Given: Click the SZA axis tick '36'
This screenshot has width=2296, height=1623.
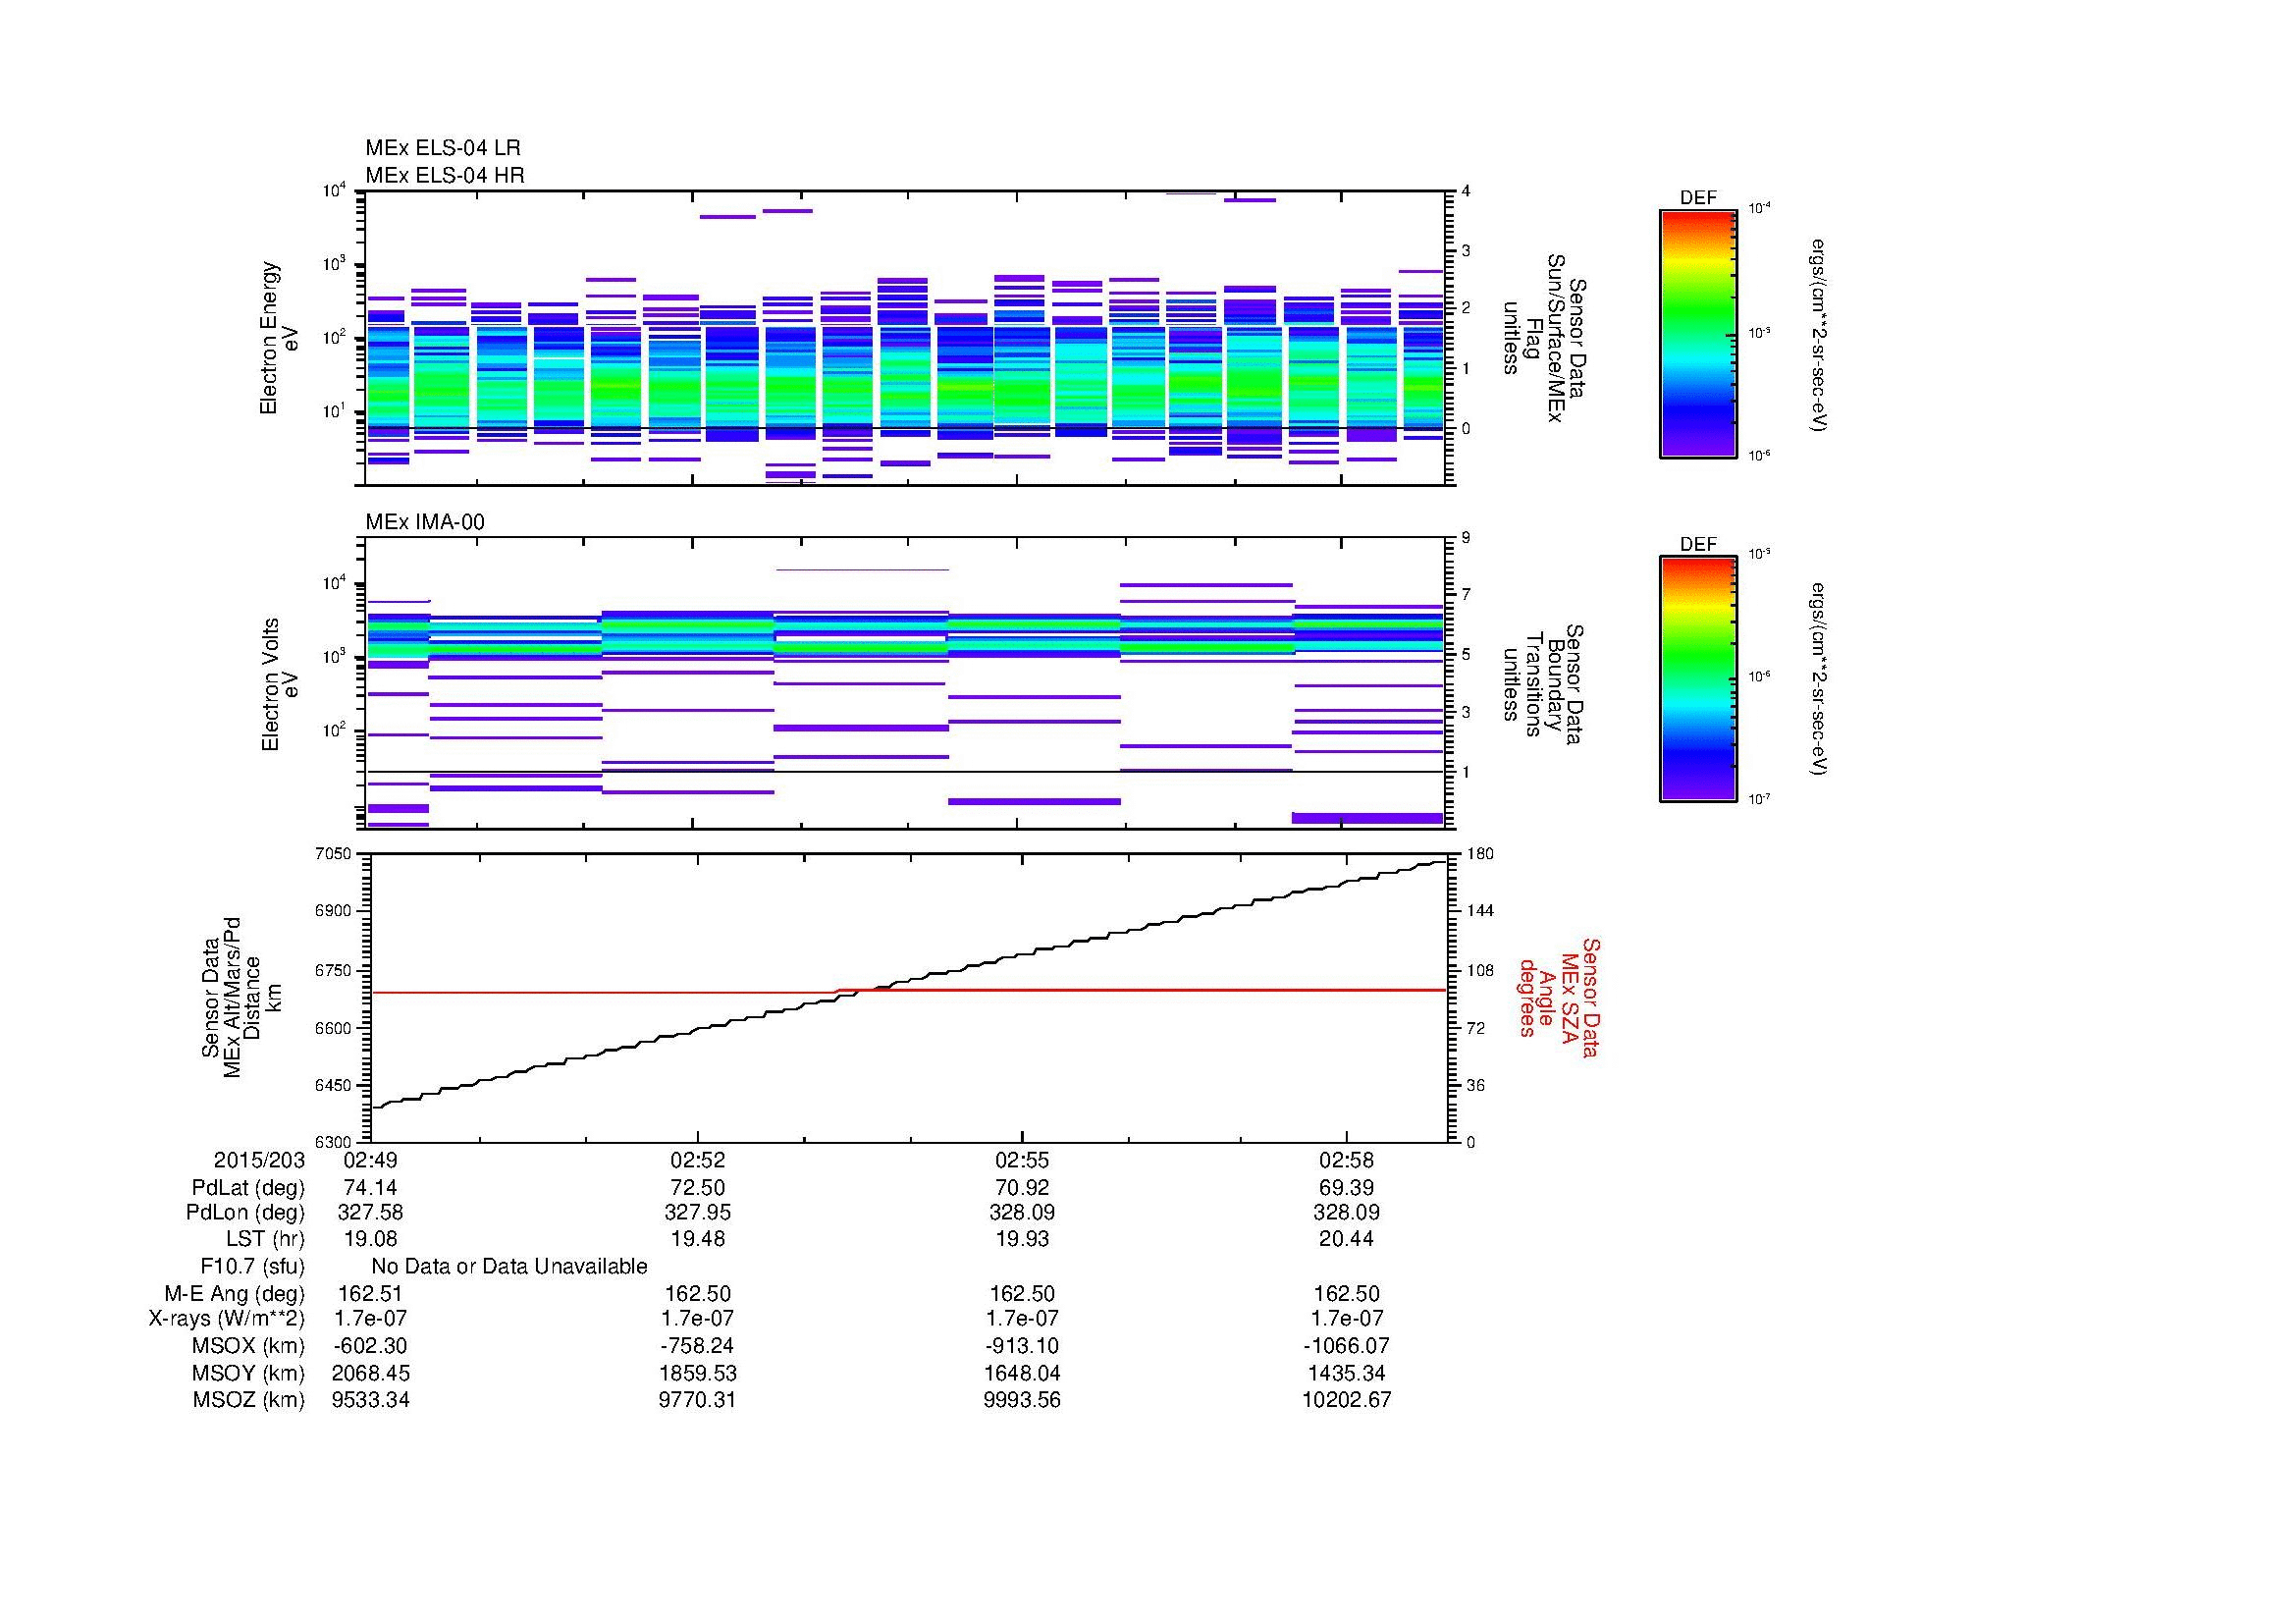Looking at the screenshot, I should point(1476,1085).
